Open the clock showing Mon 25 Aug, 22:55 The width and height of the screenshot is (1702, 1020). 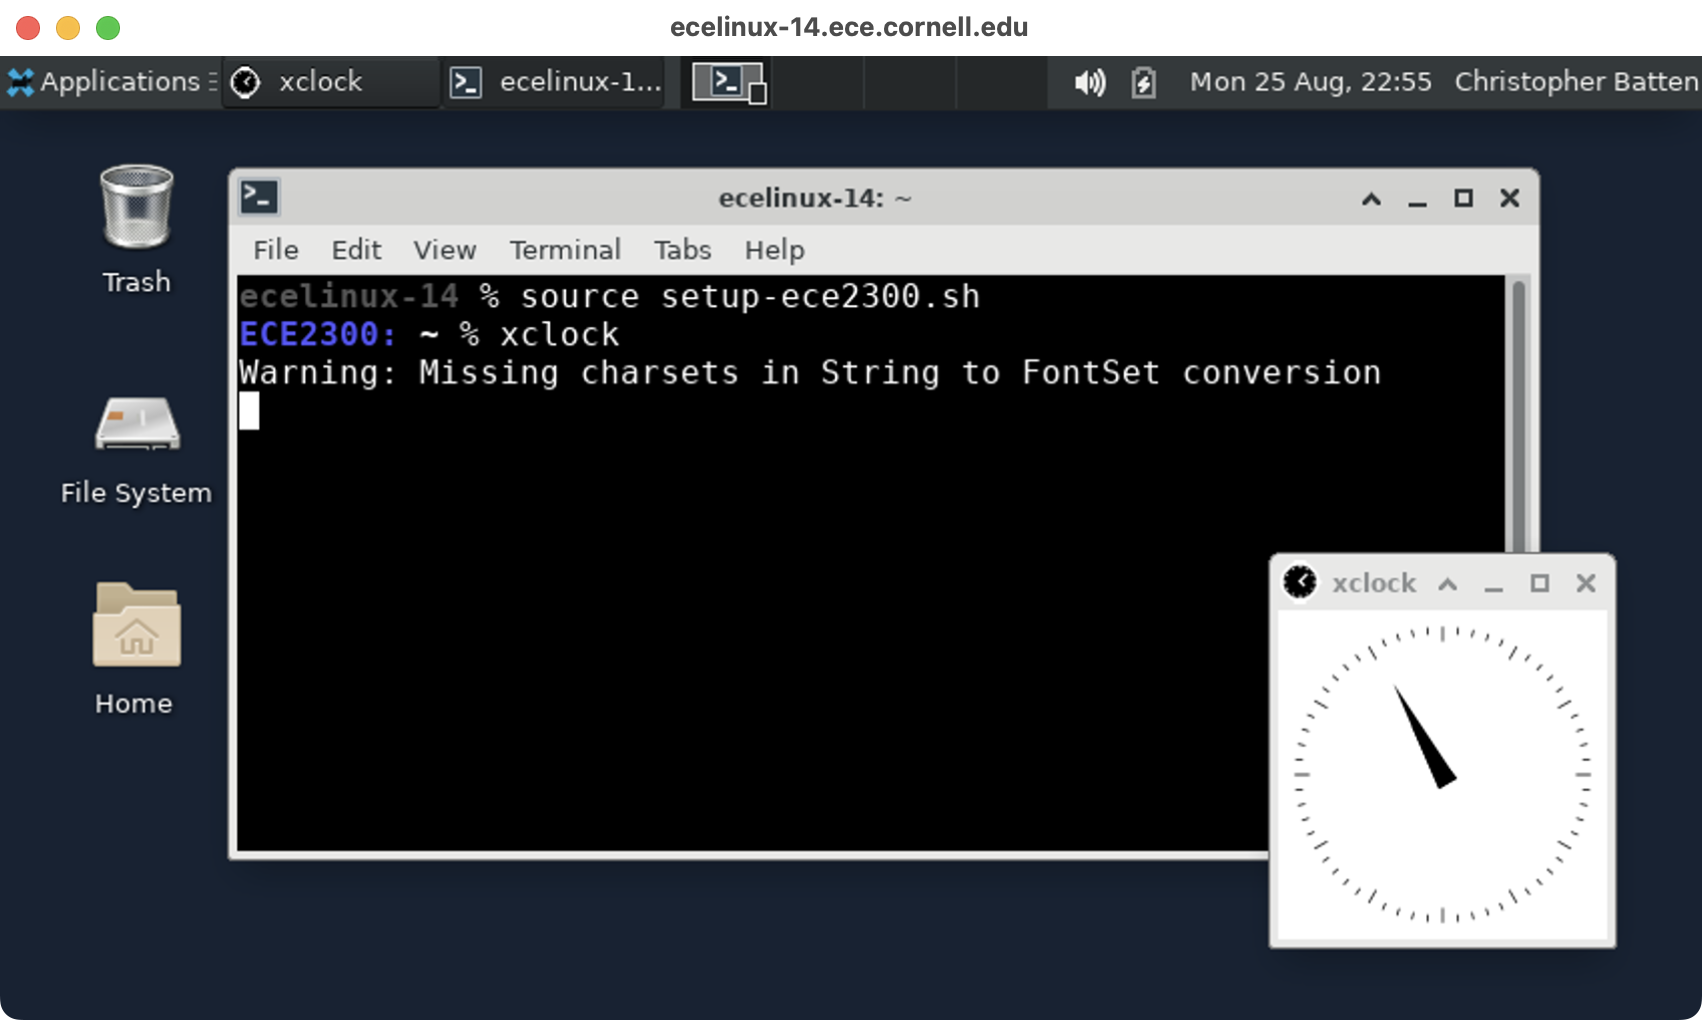click(x=1310, y=82)
